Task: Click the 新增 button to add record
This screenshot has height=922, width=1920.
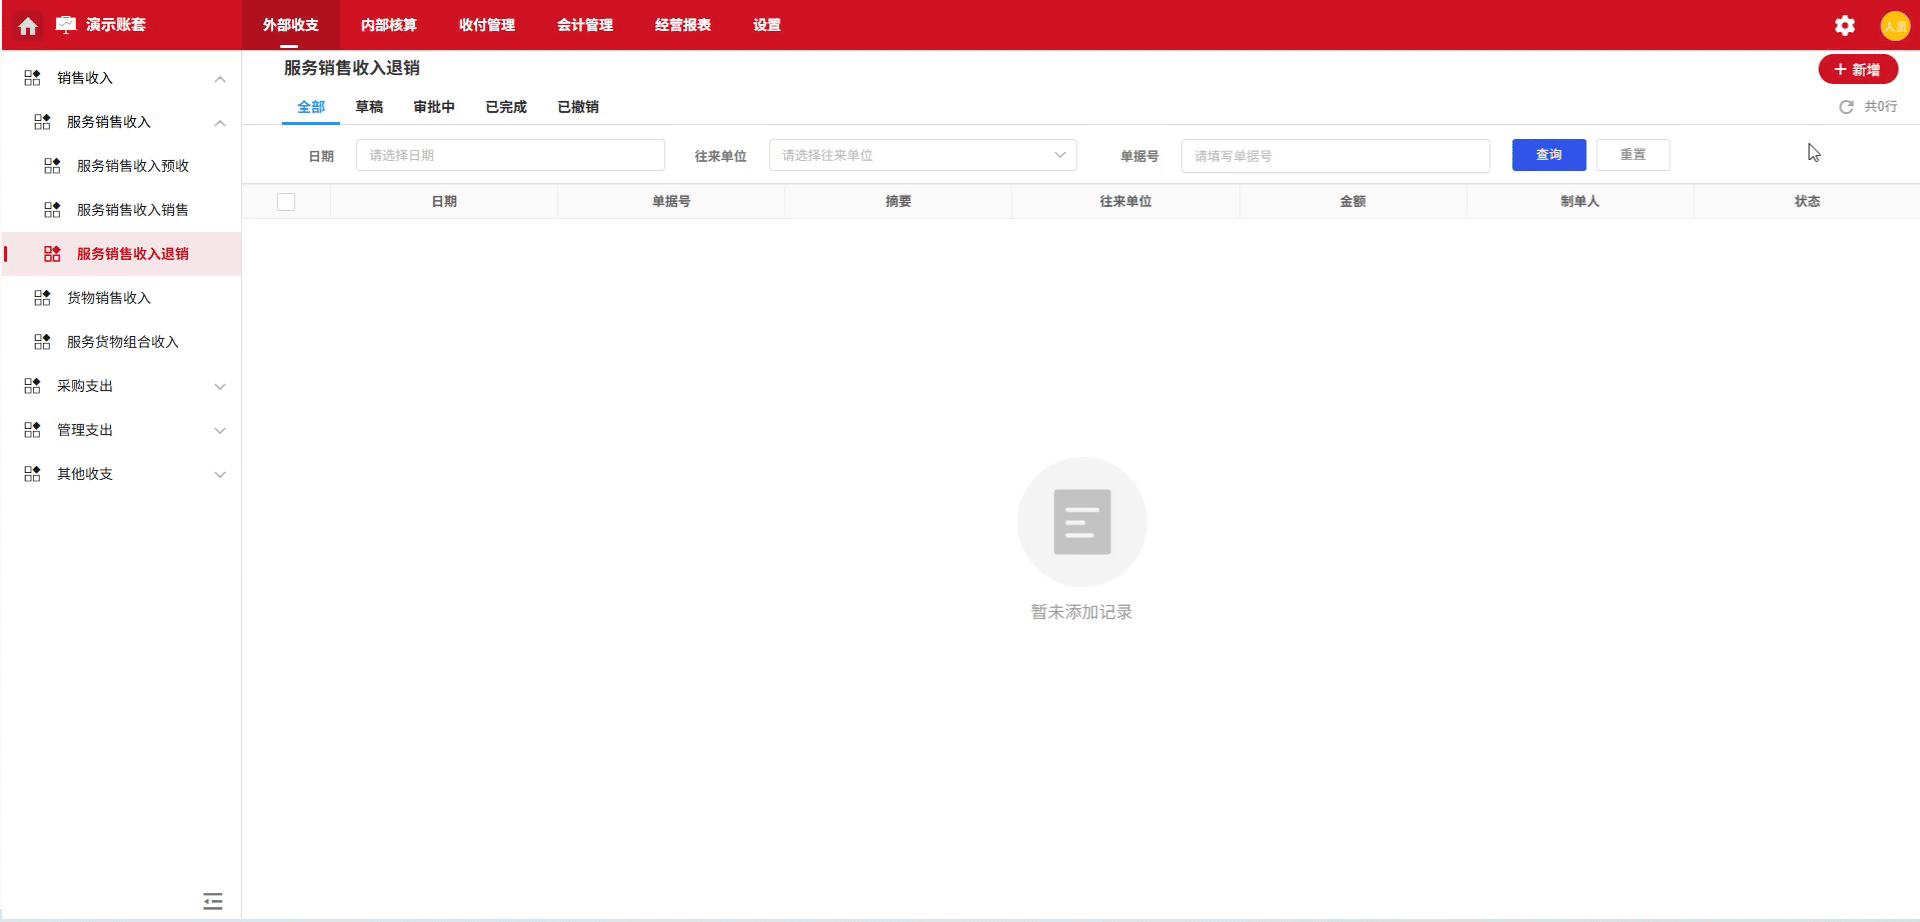Action: click(1858, 69)
